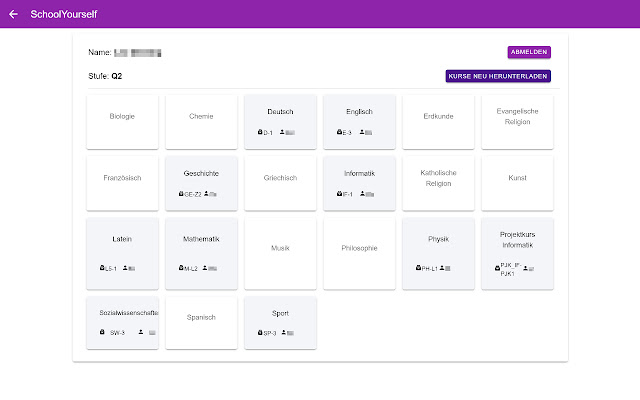The width and height of the screenshot is (640, 400).
Task: Click the GE-Z2 course code
Action: [x=193, y=194]
